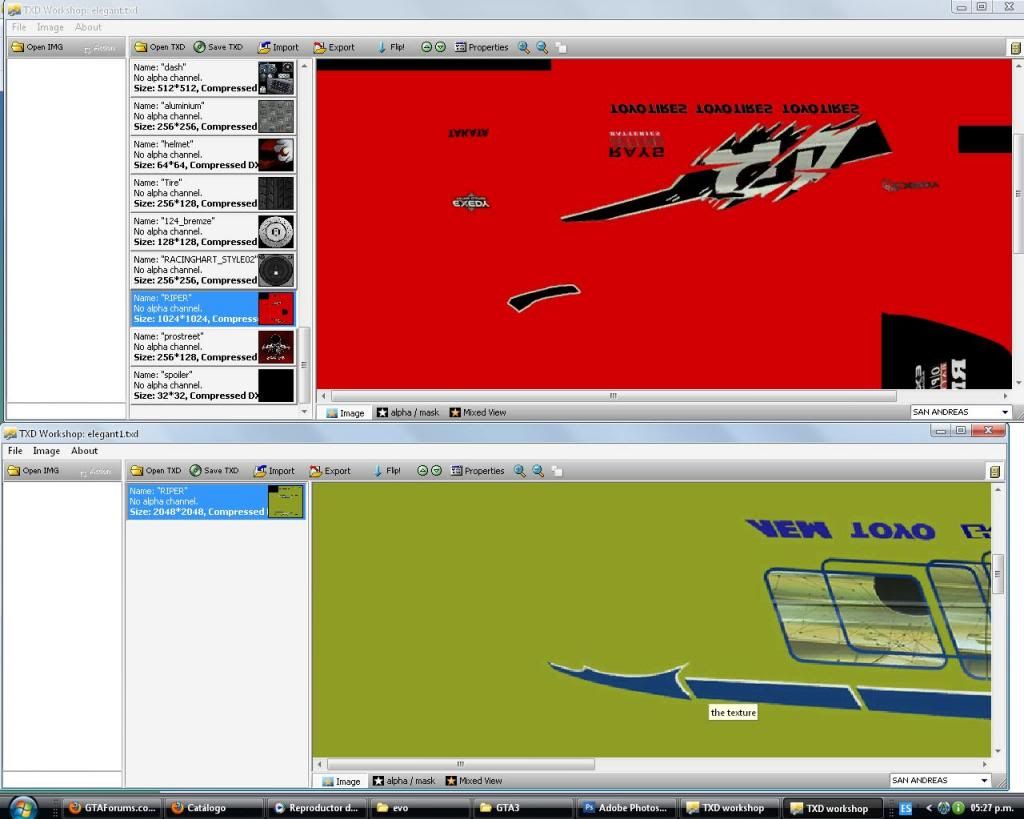Export the texture from elegant1.txd window
Screen dimensions: 1024x819
tap(330, 470)
